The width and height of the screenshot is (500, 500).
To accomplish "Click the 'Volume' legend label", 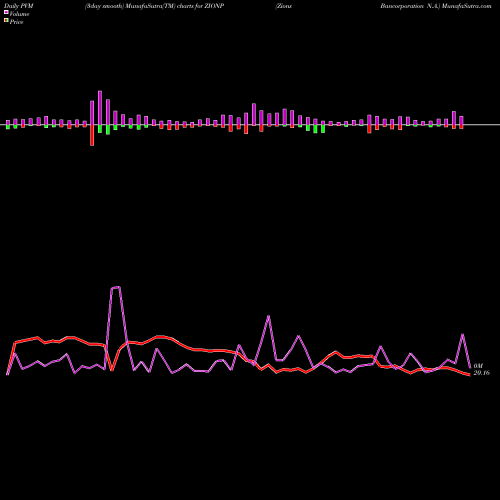I will 19,14.
